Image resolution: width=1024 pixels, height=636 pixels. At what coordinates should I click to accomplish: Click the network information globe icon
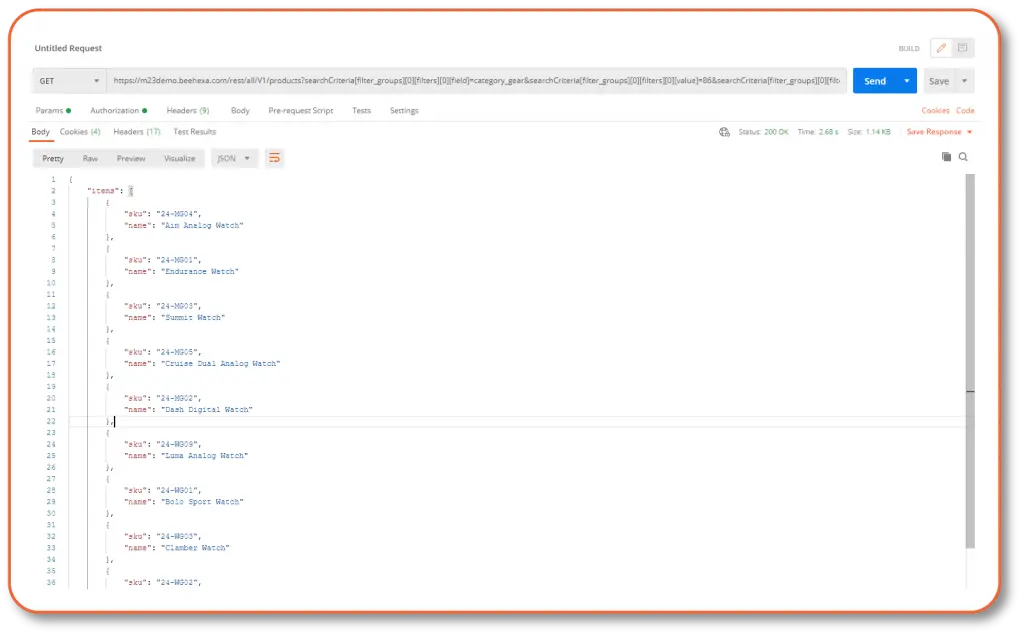point(723,132)
